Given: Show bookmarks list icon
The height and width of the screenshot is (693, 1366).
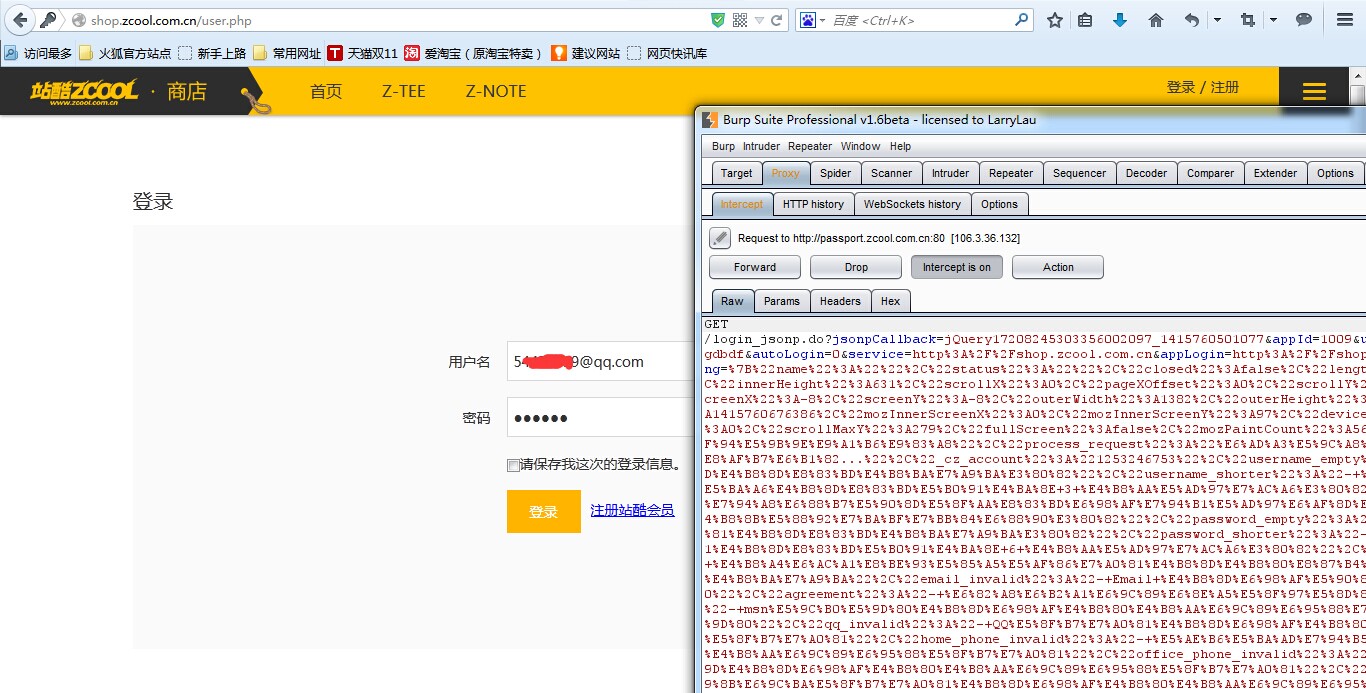Looking at the screenshot, I should 1085,20.
